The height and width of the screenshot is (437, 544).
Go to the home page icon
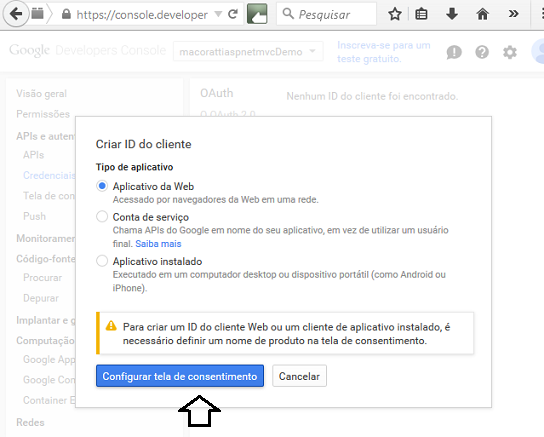483,14
